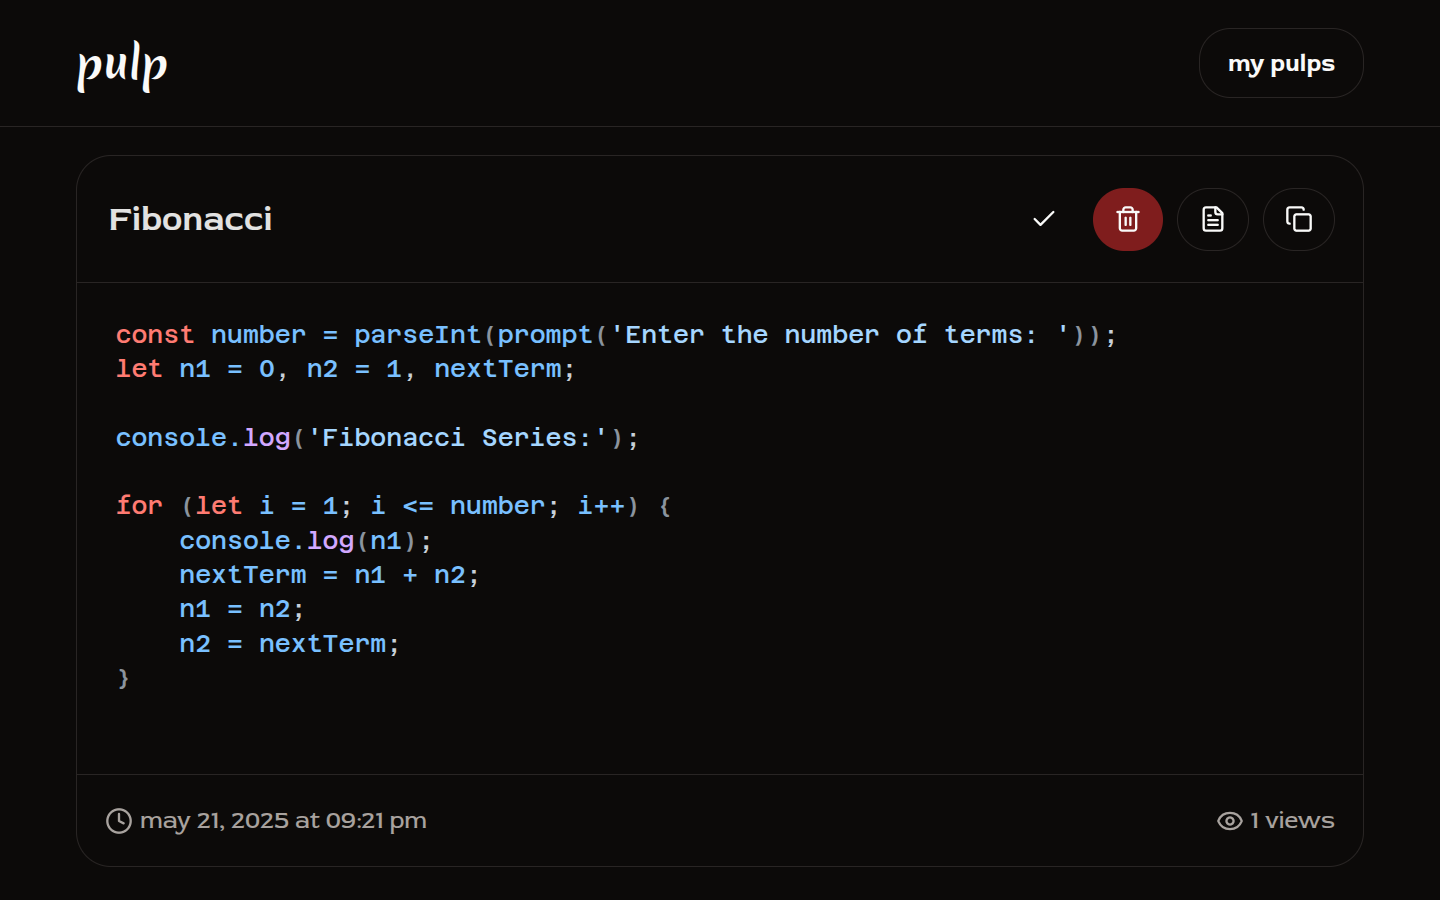
Task: Click the 'for (let i = 1' loop line
Action: click(394, 506)
